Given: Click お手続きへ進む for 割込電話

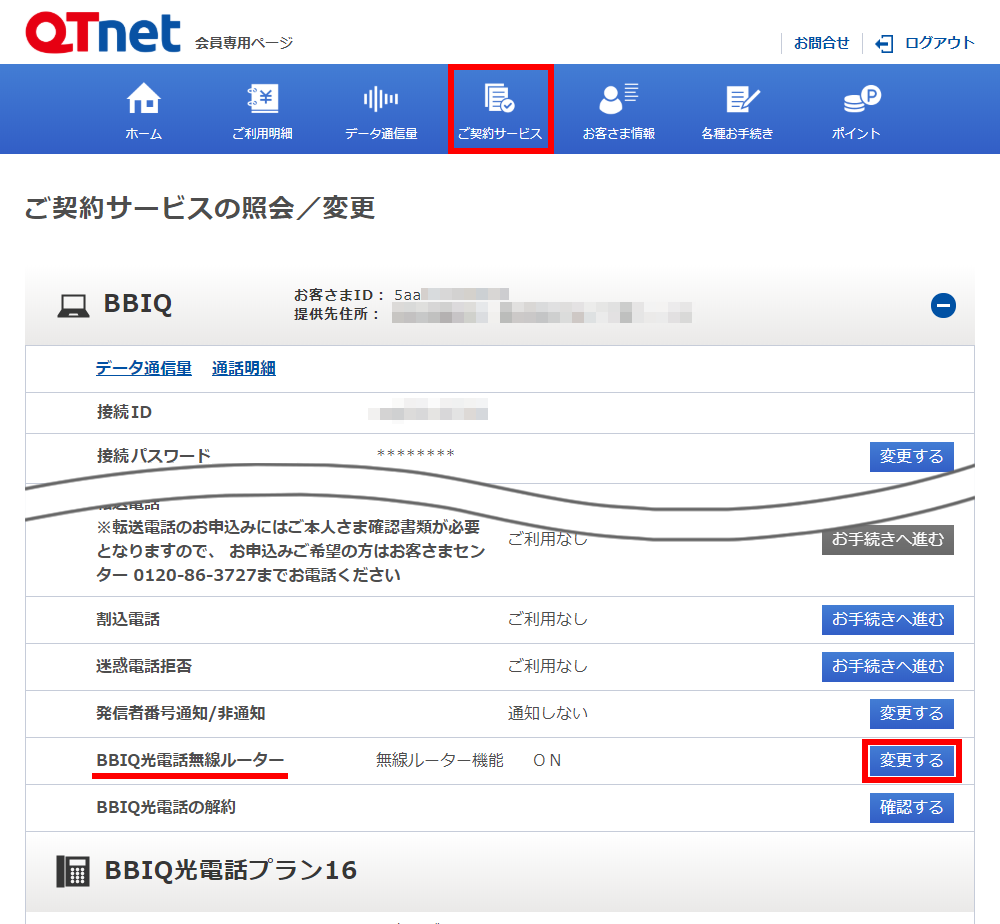Looking at the screenshot, I should coord(887,619).
